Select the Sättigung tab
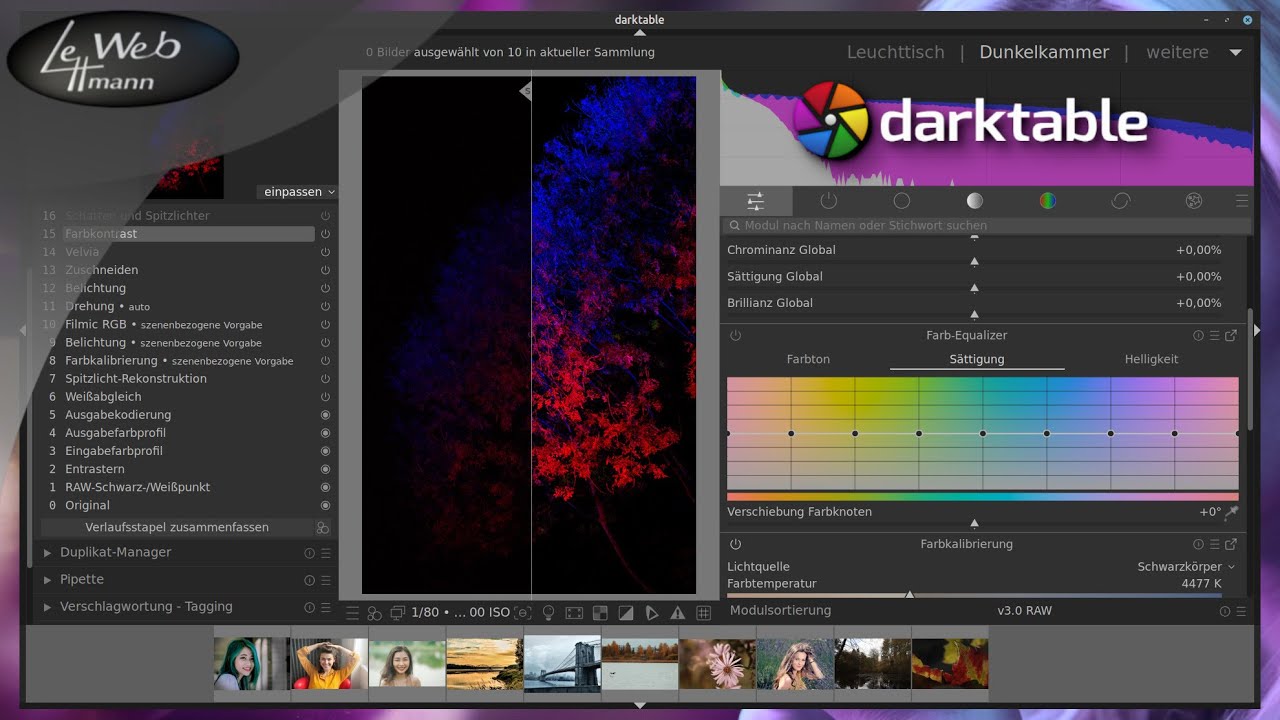Screen dimensions: 1280x720 (977, 360)
